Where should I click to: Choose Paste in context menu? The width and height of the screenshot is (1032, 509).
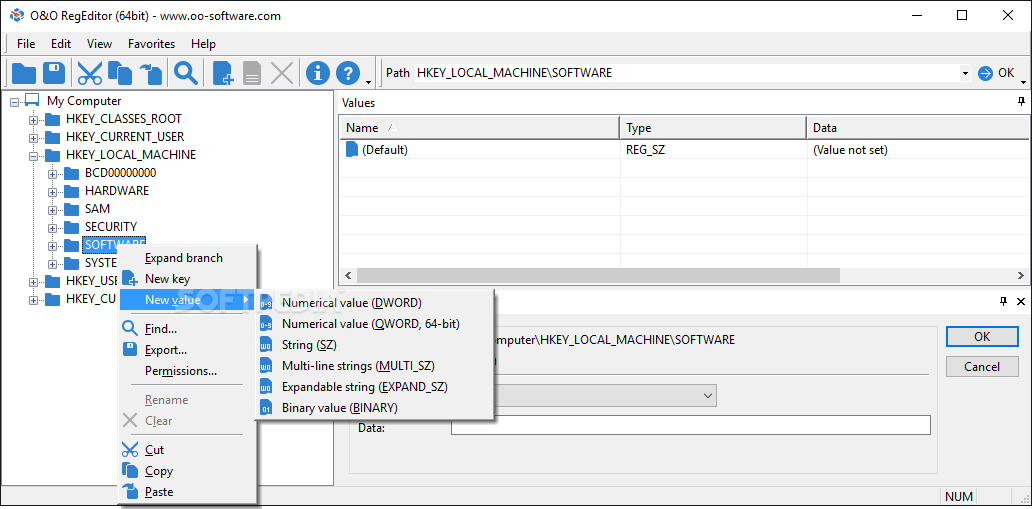click(x=187, y=492)
